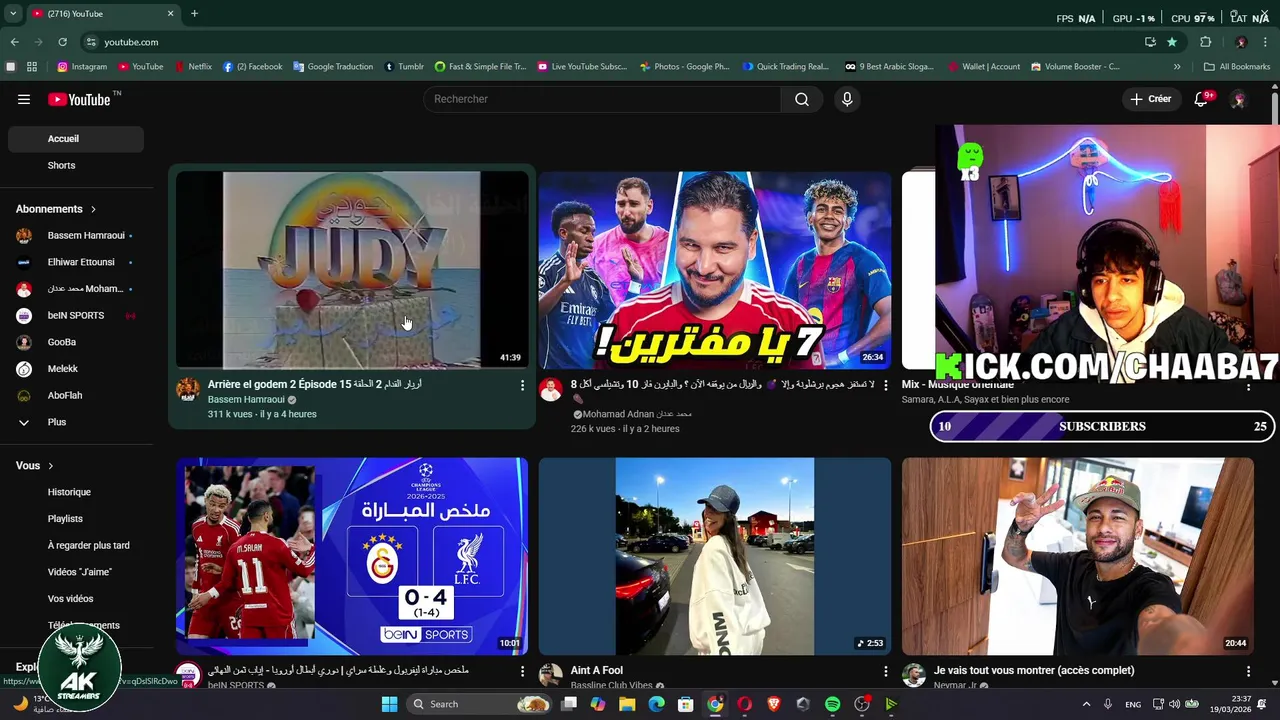This screenshot has width=1280, height=720.
Task: Click into the Rechercher search field
Action: tap(602, 99)
